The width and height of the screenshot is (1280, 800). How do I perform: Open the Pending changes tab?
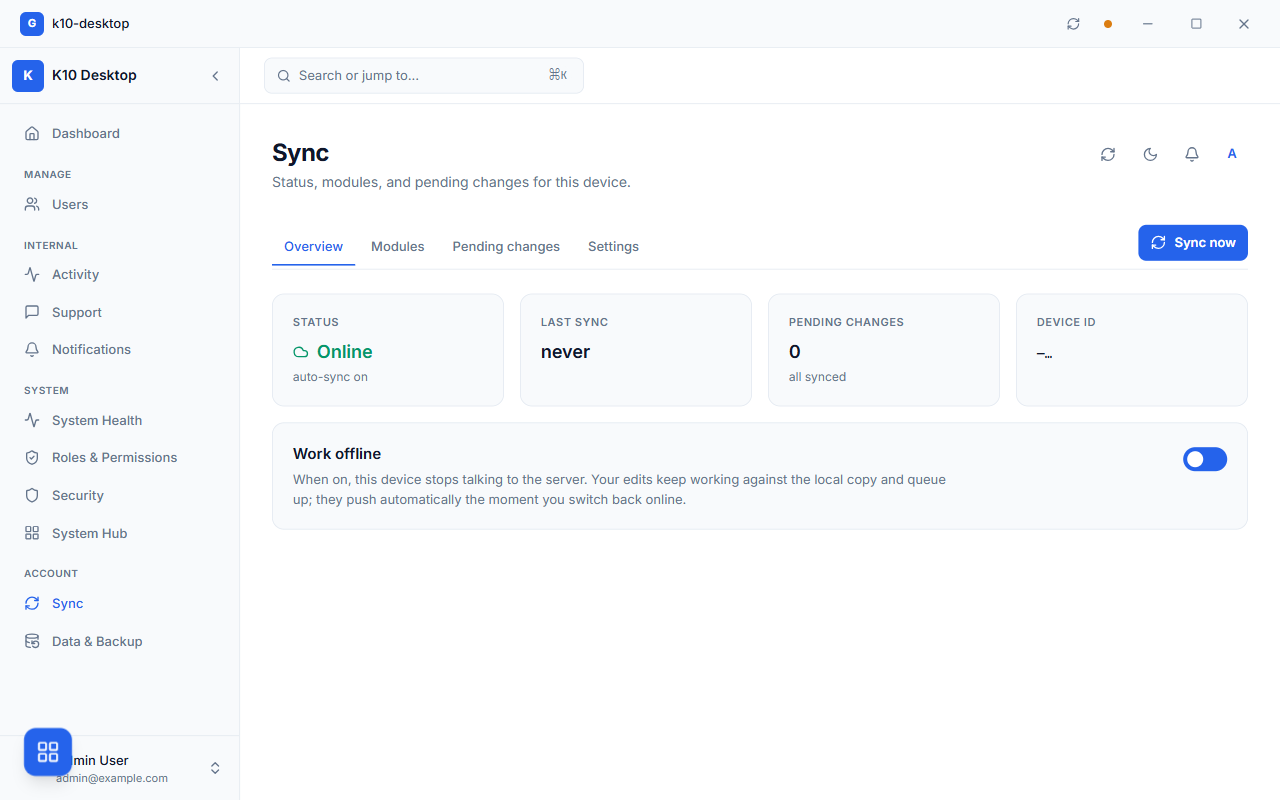506,246
